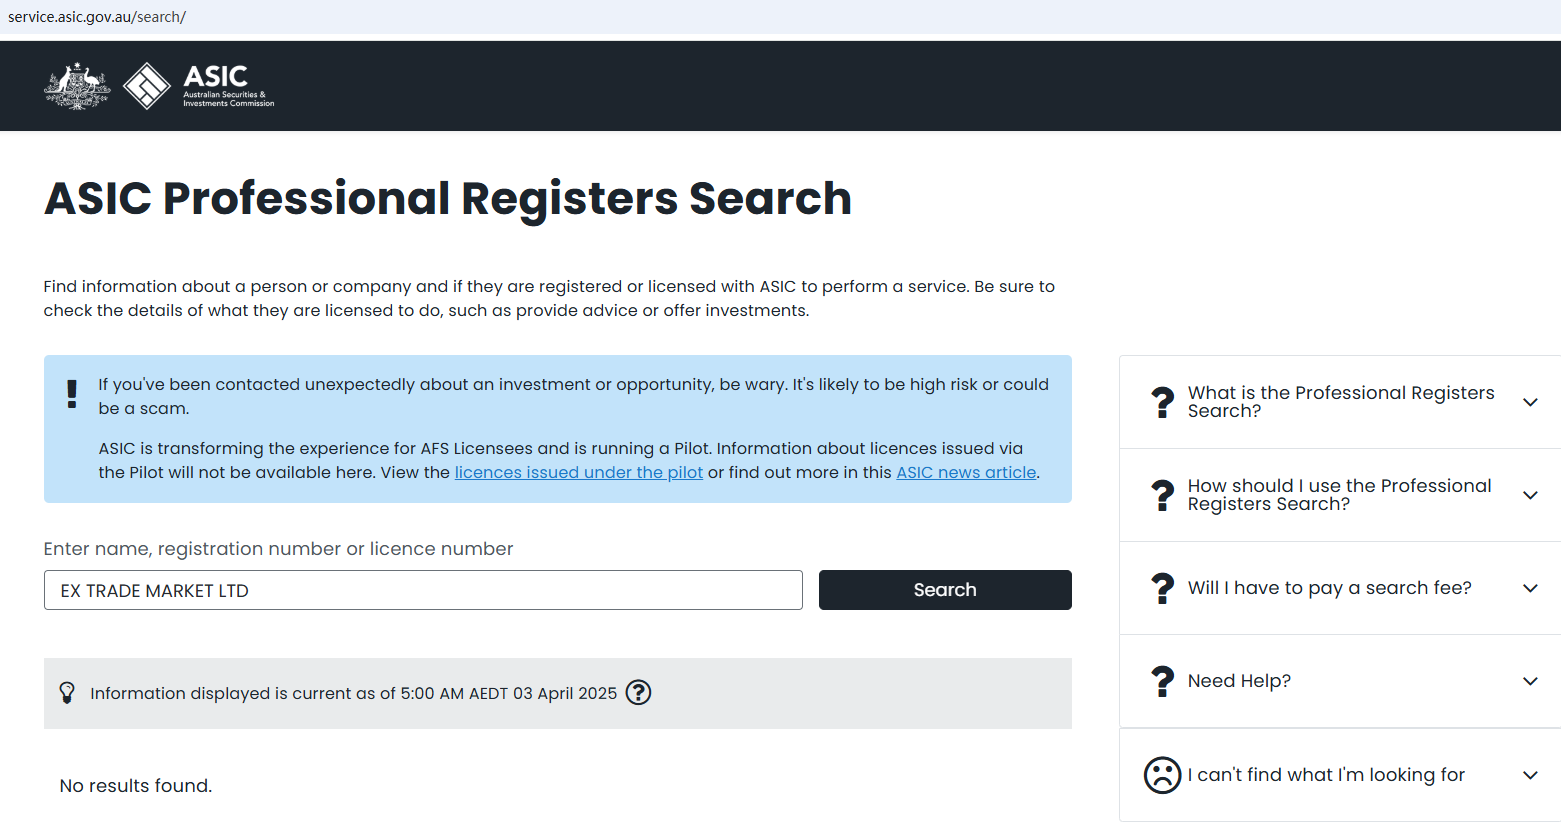Expand "What is the Professional Registers Search?" chevron
1561x826 pixels.
[x=1529, y=402]
